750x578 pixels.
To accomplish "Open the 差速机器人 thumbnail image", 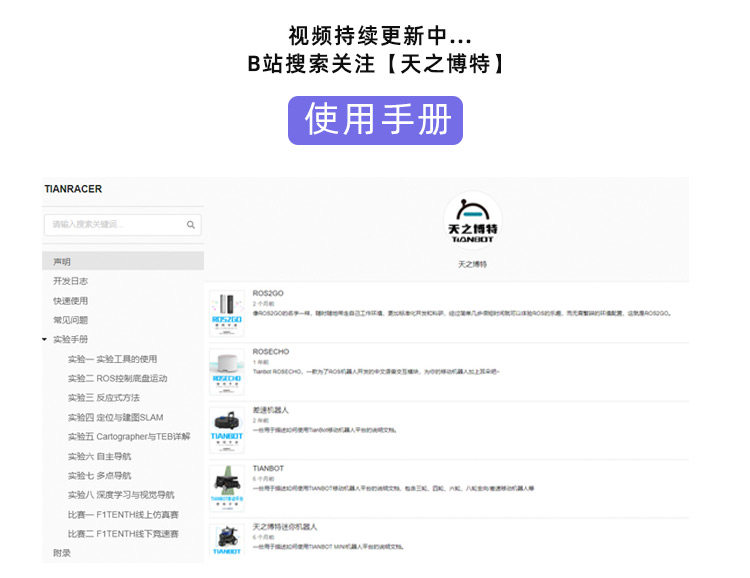I will pyautogui.click(x=227, y=430).
